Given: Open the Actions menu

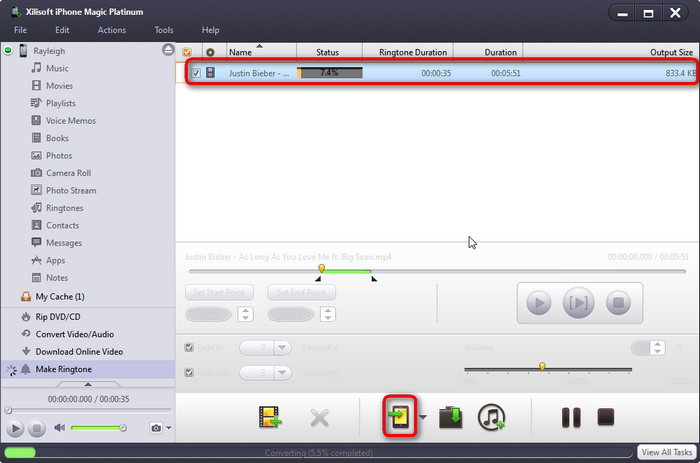Looking at the screenshot, I should (x=111, y=30).
